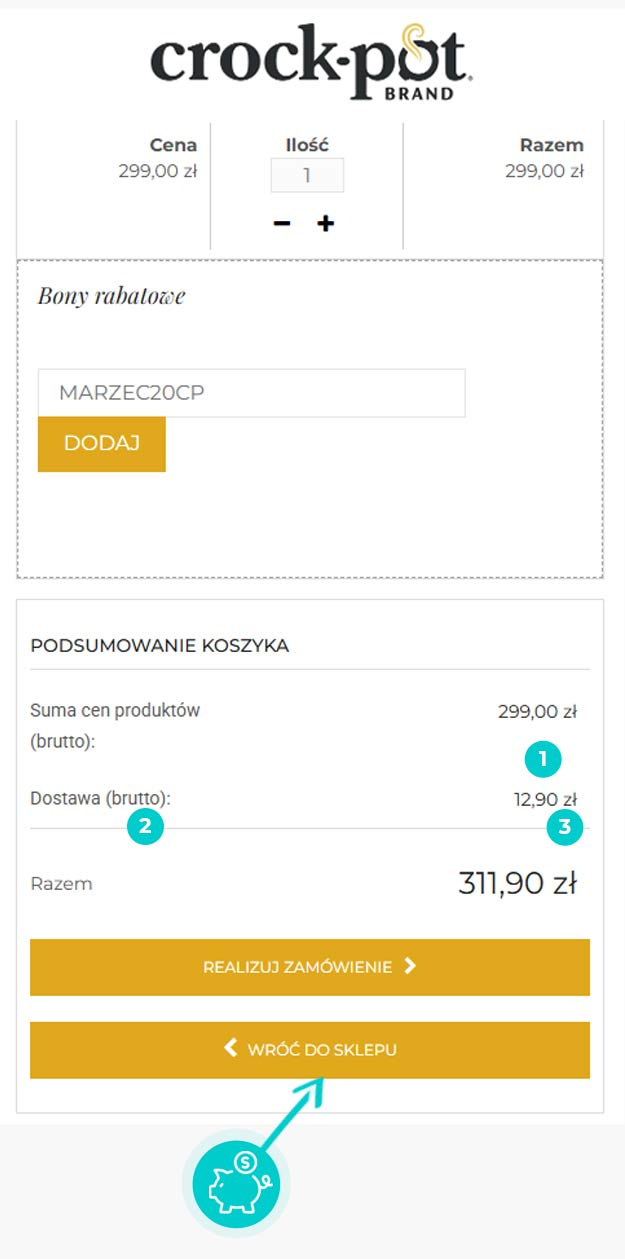Proceed with REALIZUJ ZAMÓWIENIE button
The width and height of the screenshot is (625, 1259).
pos(310,967)
